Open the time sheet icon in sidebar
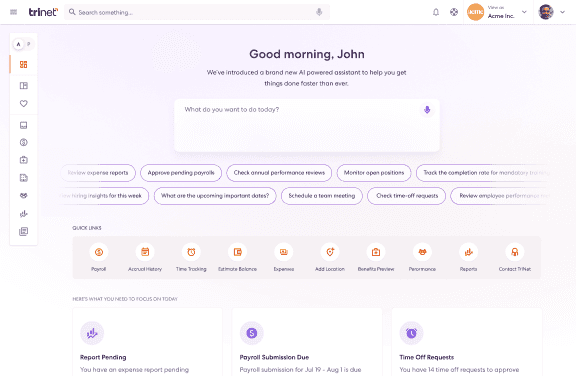The height and width of the screenshot is (376, 576). [x=24, y=178]
